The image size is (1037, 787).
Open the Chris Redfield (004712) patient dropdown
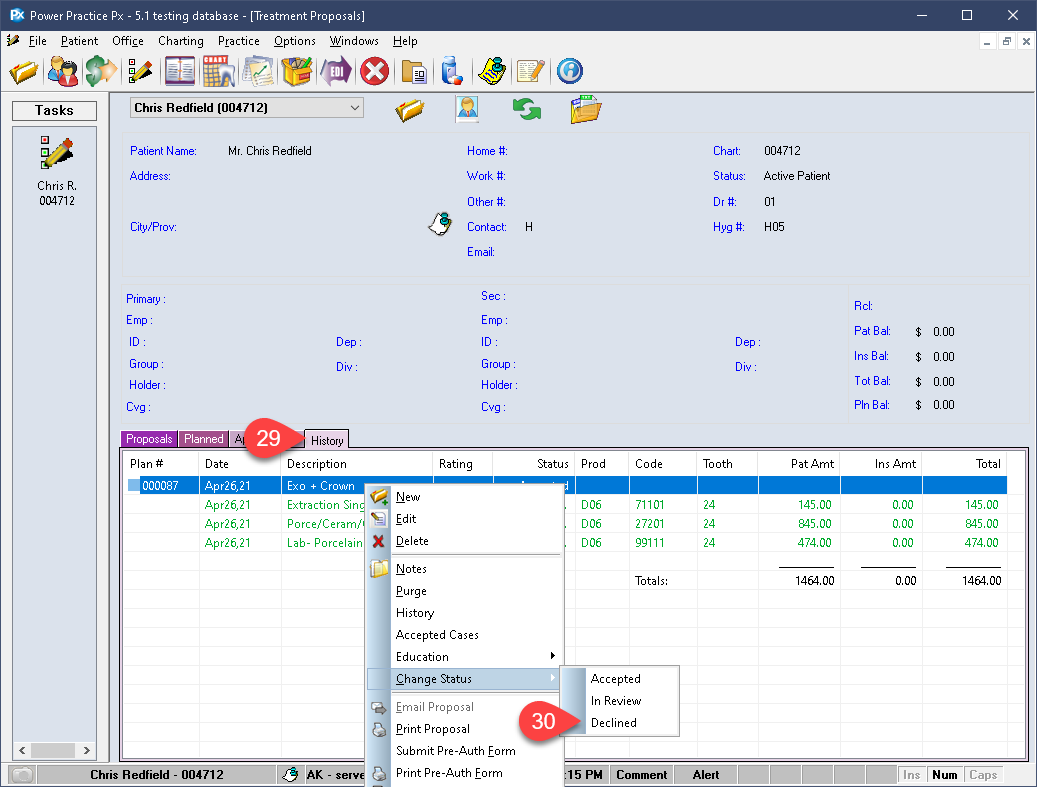[x=247, y=108]
